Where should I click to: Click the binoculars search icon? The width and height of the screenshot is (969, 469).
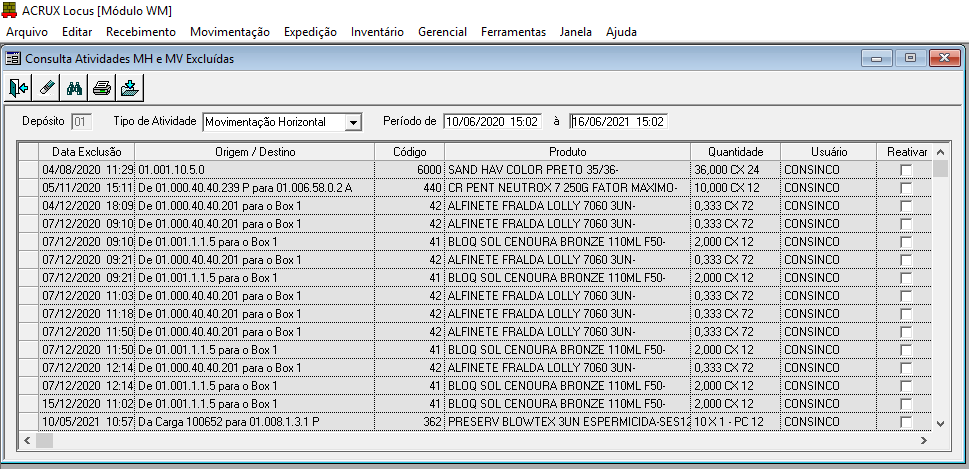[x=75, y=88]
